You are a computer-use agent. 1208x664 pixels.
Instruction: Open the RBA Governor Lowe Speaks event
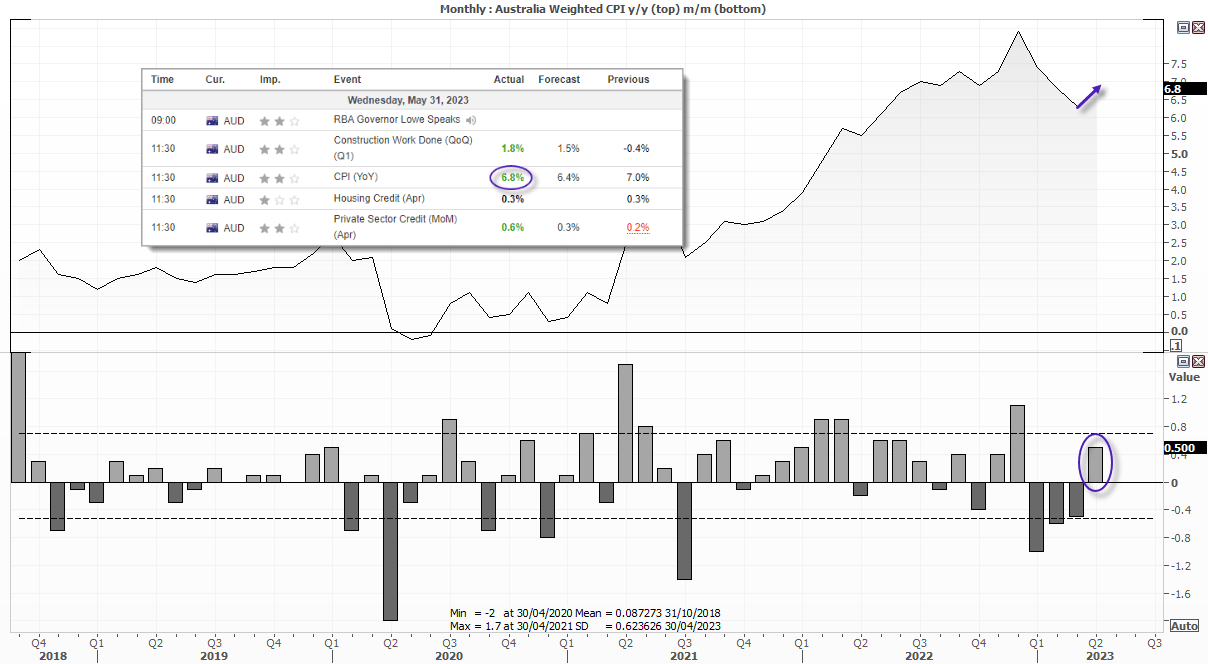coord(398,120)
